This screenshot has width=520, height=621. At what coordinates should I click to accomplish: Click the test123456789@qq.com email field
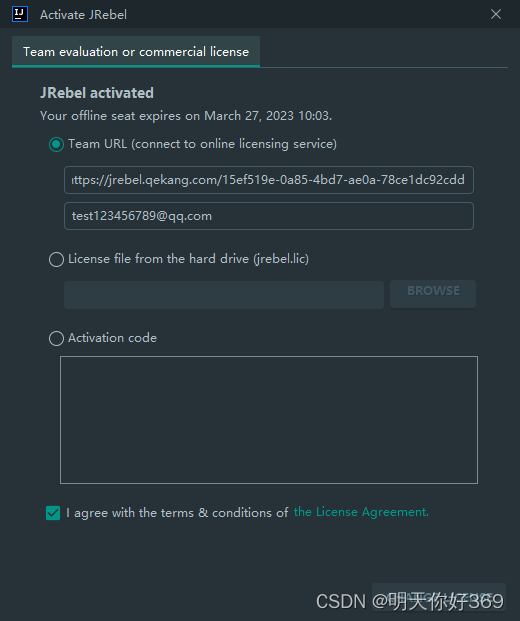[x=269, y=216]
